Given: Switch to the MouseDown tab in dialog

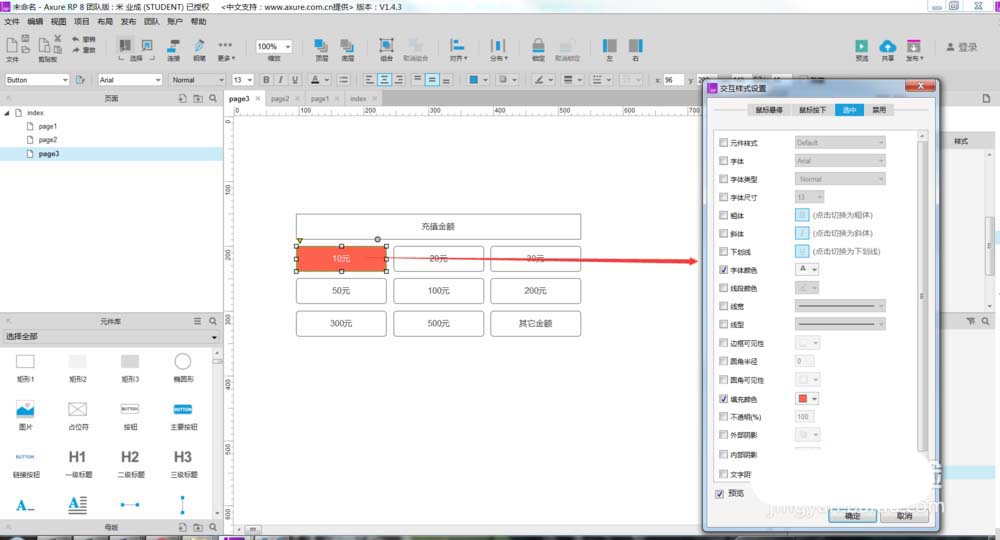Looking at the screenshot, I should tap(812, 110).
